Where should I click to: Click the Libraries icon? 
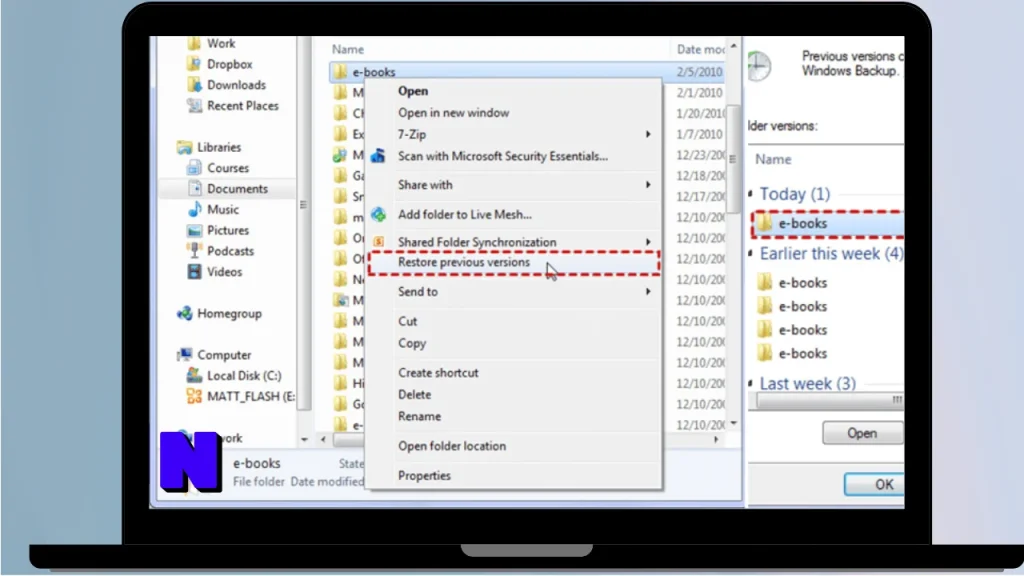[x=185, y=148]
